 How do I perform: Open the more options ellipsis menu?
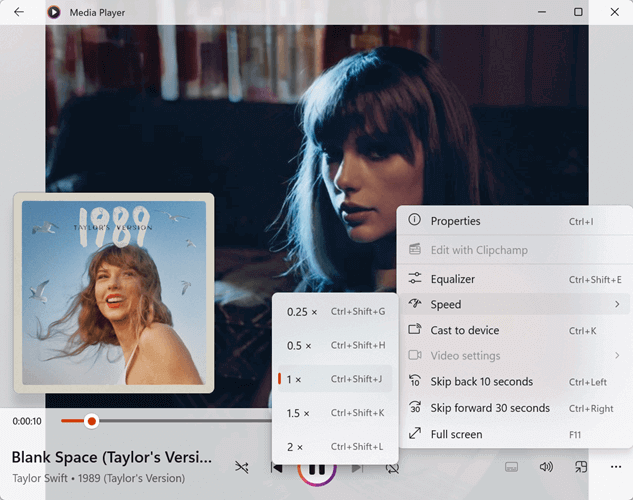615,467
